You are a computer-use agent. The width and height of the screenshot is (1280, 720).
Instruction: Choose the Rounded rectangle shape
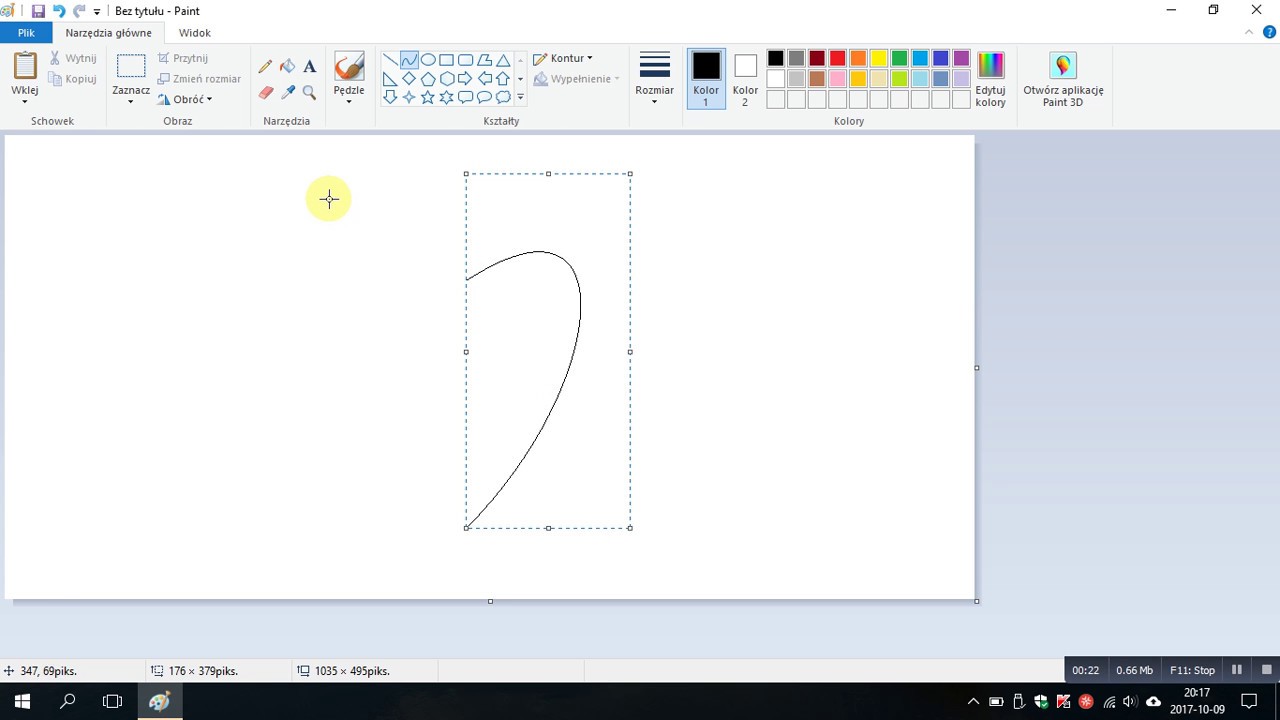pyautogui.click(x=466, y=60)
